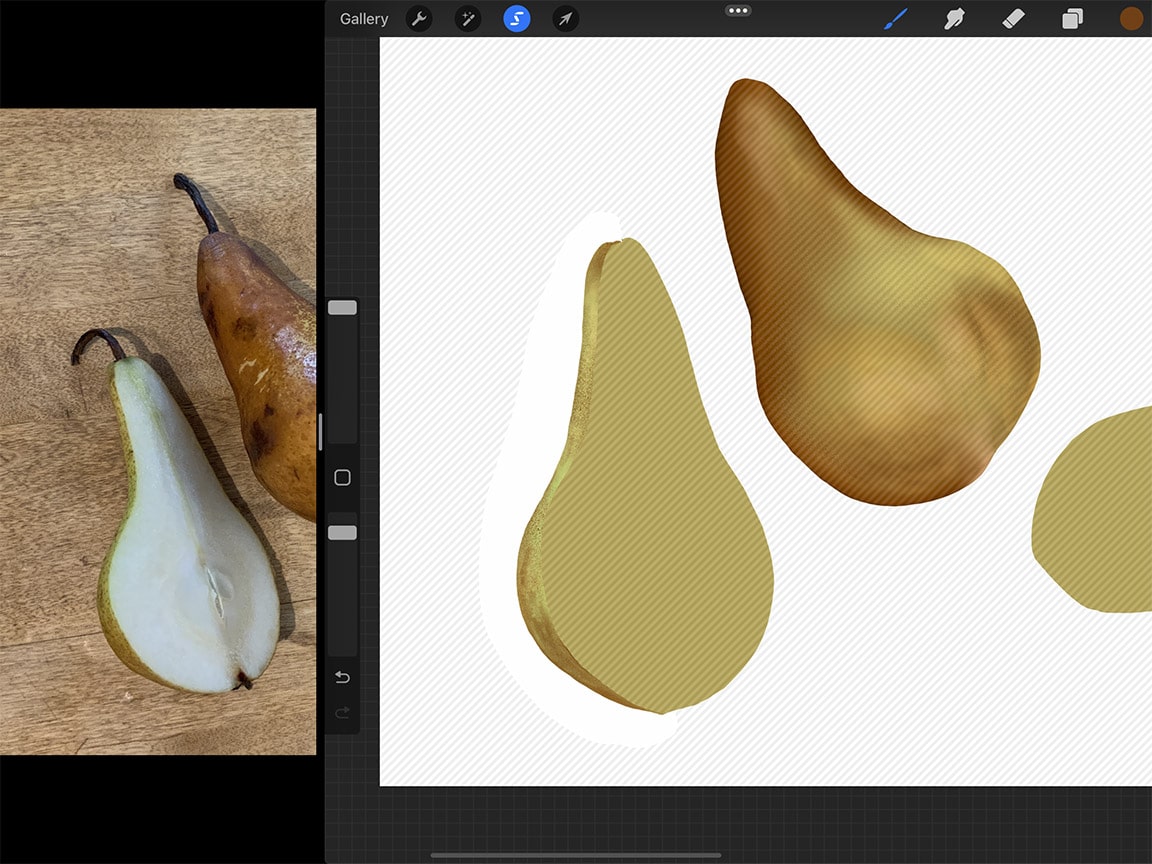The width and height of the screenshot is (1152, 864).
Task: Tap the pear reference photo
Action: (x=158, y=431)
